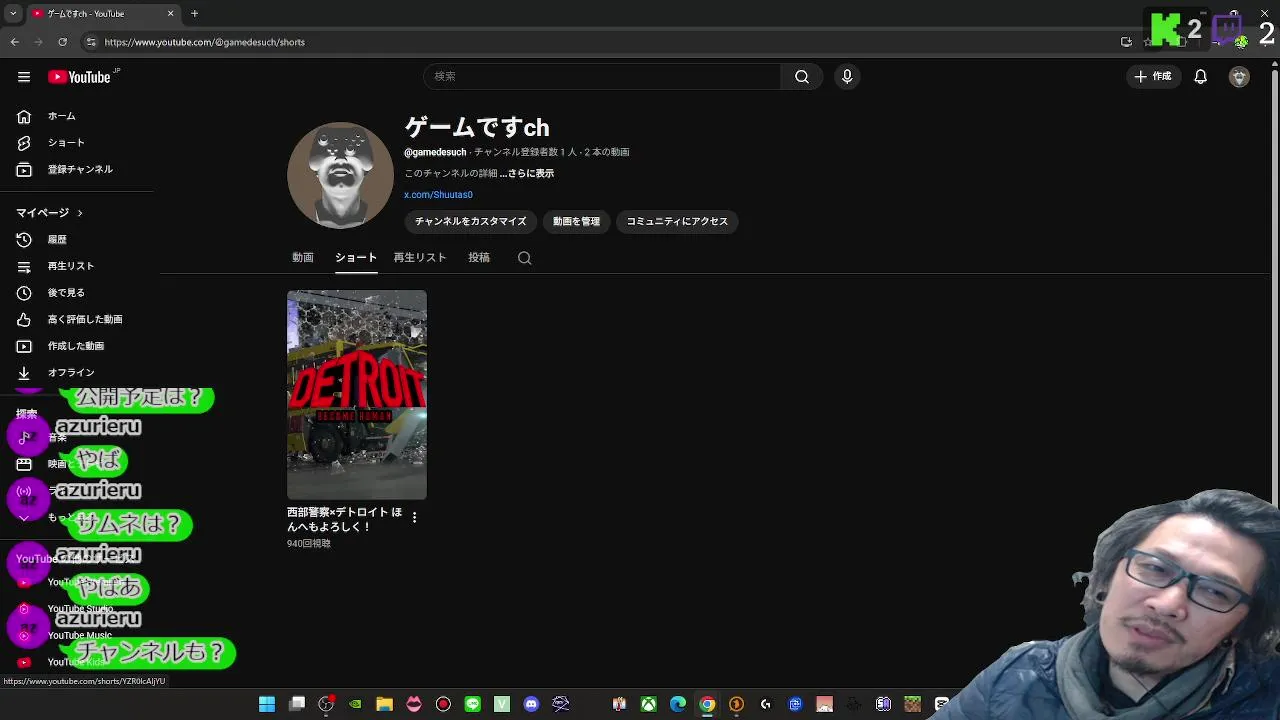Switch to the 投稿 tab

click(x=479, y=258)
